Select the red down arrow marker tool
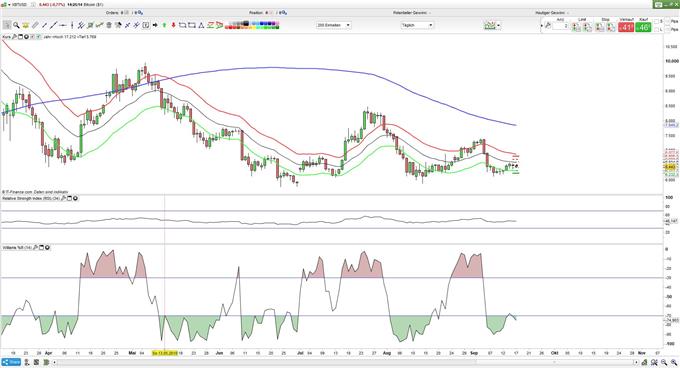 click(173, 25)
